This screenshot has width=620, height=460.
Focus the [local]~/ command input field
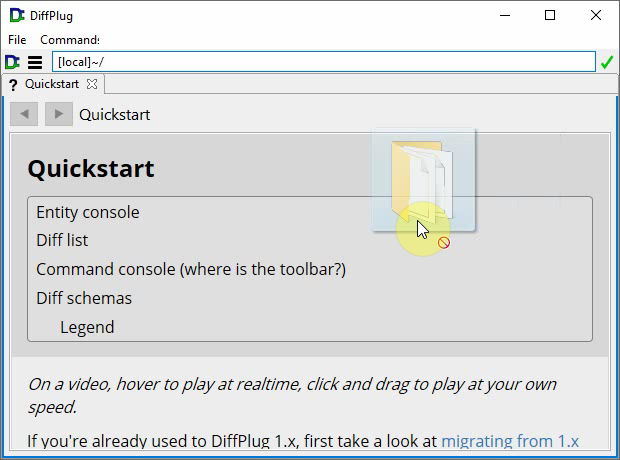tap(323, 62)
